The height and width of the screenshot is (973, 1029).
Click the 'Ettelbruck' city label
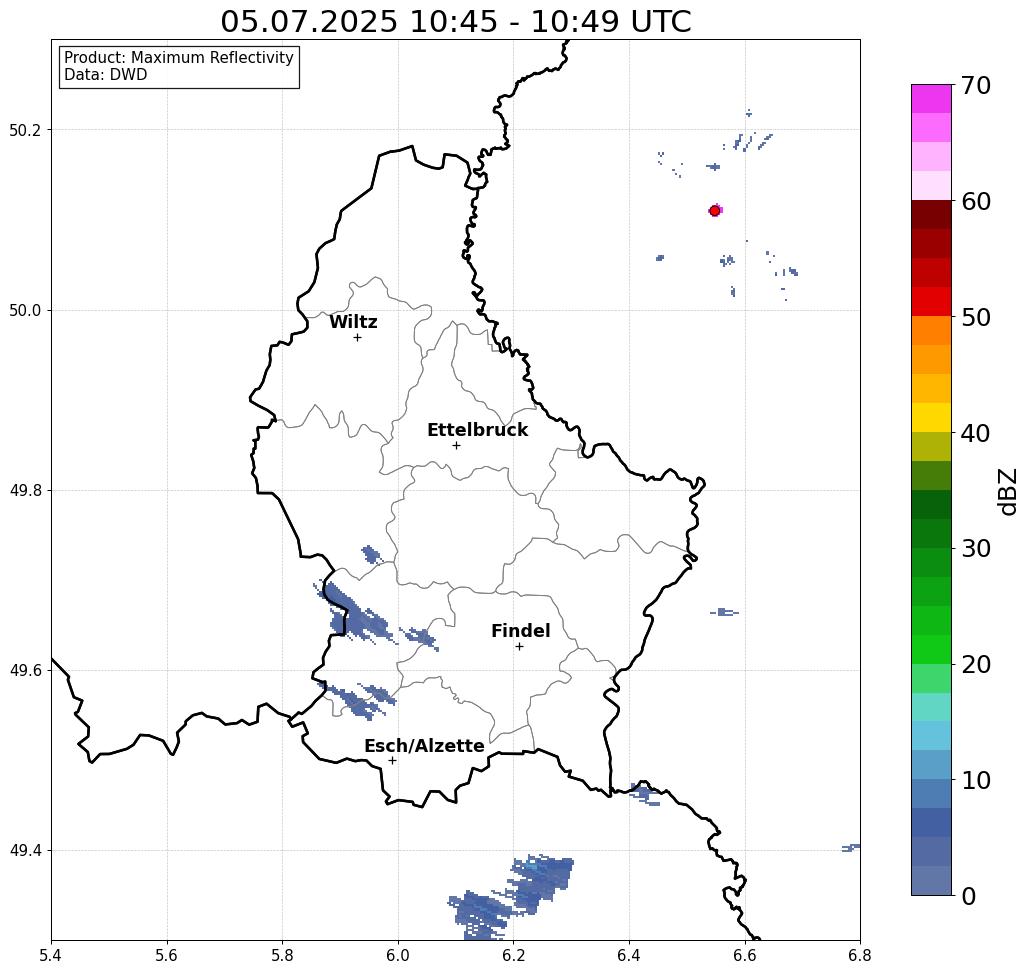[477, 430]
